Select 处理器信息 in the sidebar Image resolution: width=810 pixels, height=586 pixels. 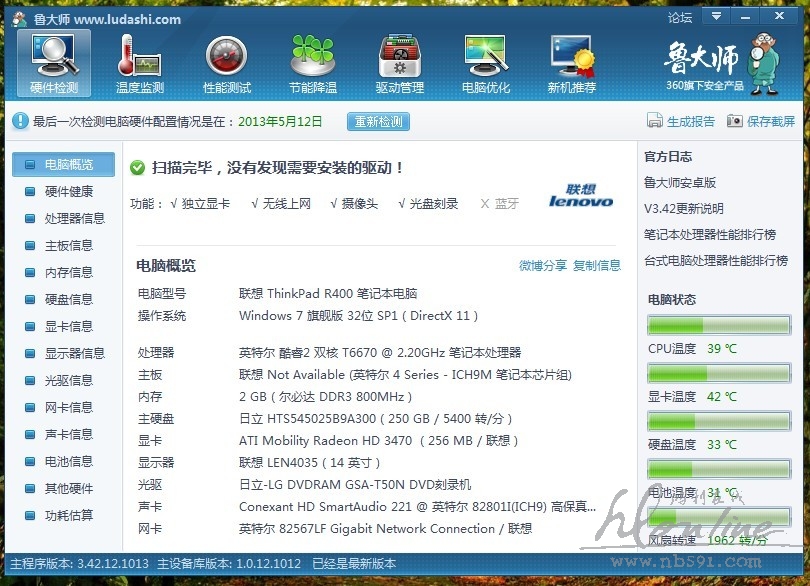coord(74,218)
